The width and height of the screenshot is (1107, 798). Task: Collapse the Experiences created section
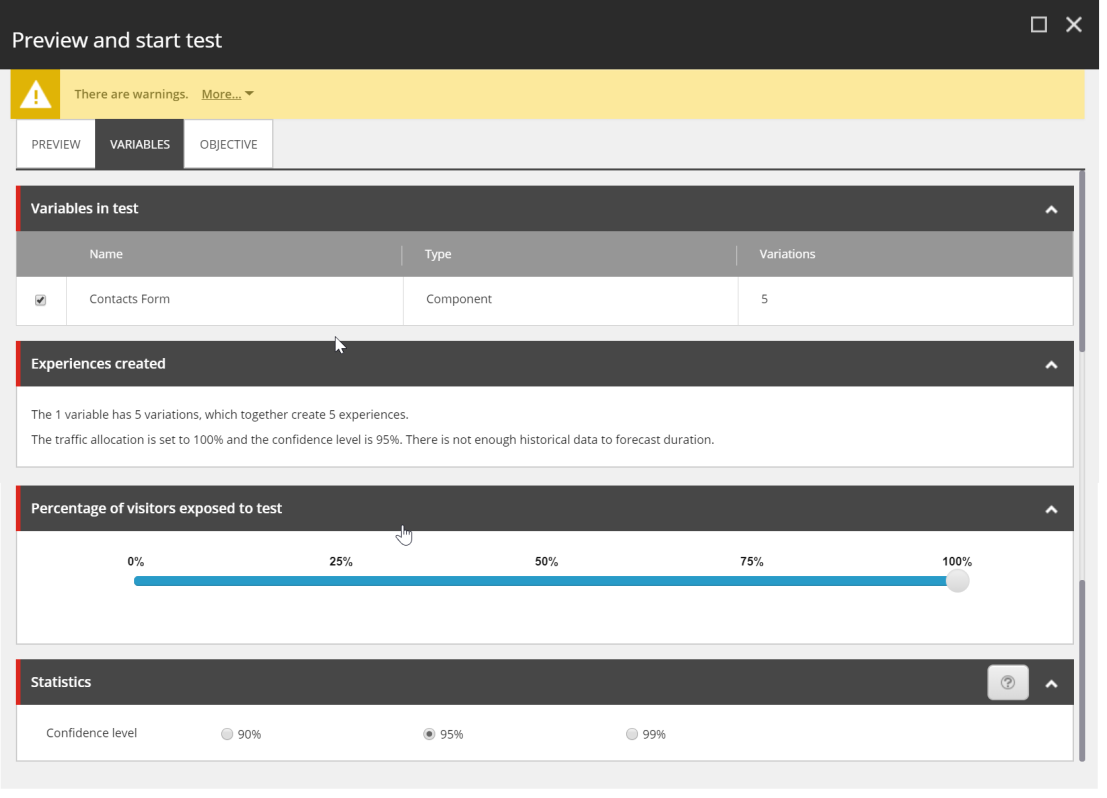click(1051, 365)
